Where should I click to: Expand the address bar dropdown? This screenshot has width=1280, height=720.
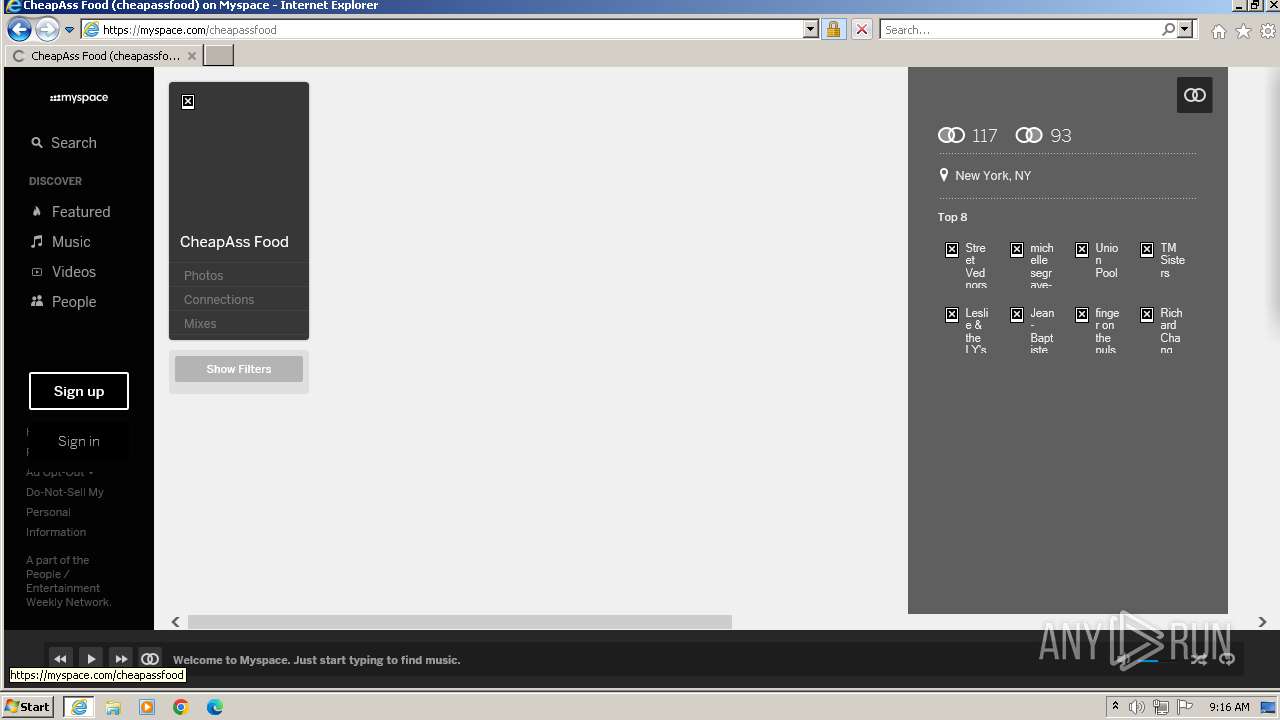tap(811, 30)
